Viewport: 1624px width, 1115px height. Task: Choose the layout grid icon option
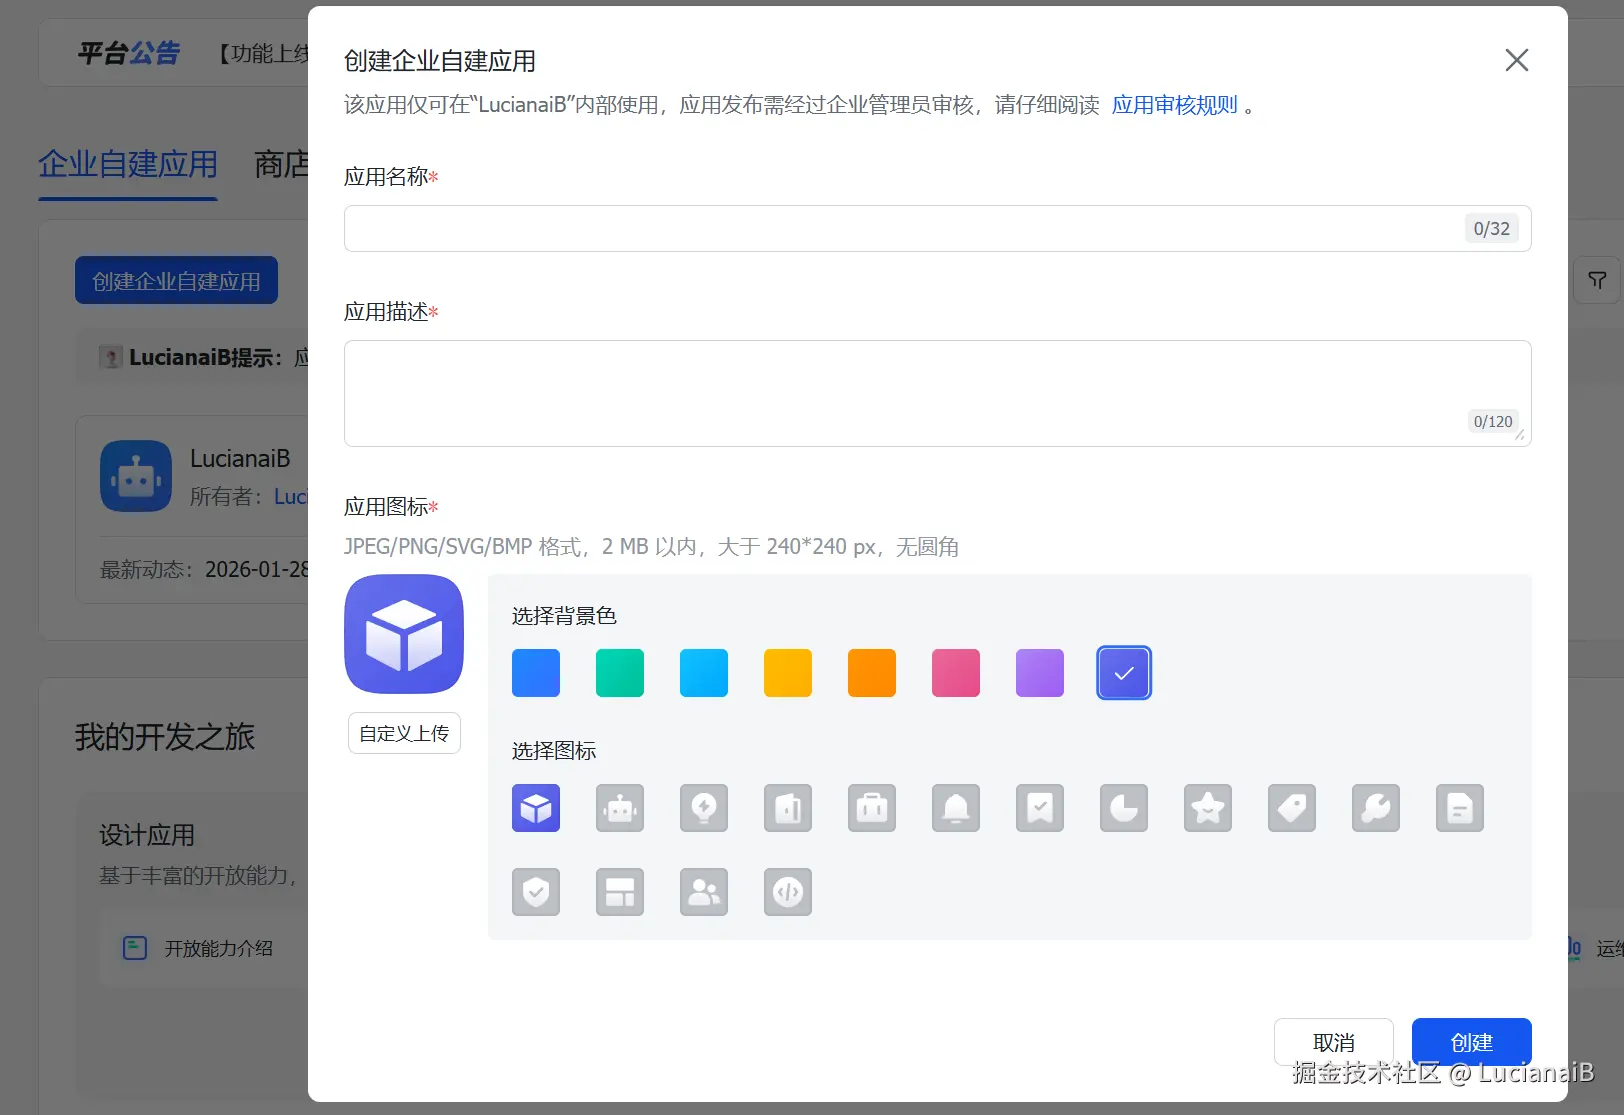pos(620,892)
